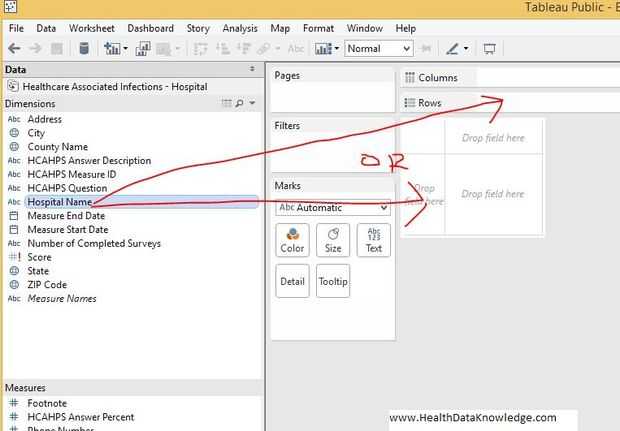Select the State dimension
The width and height of the screenshot is (620, 431).
coord(38,271)
